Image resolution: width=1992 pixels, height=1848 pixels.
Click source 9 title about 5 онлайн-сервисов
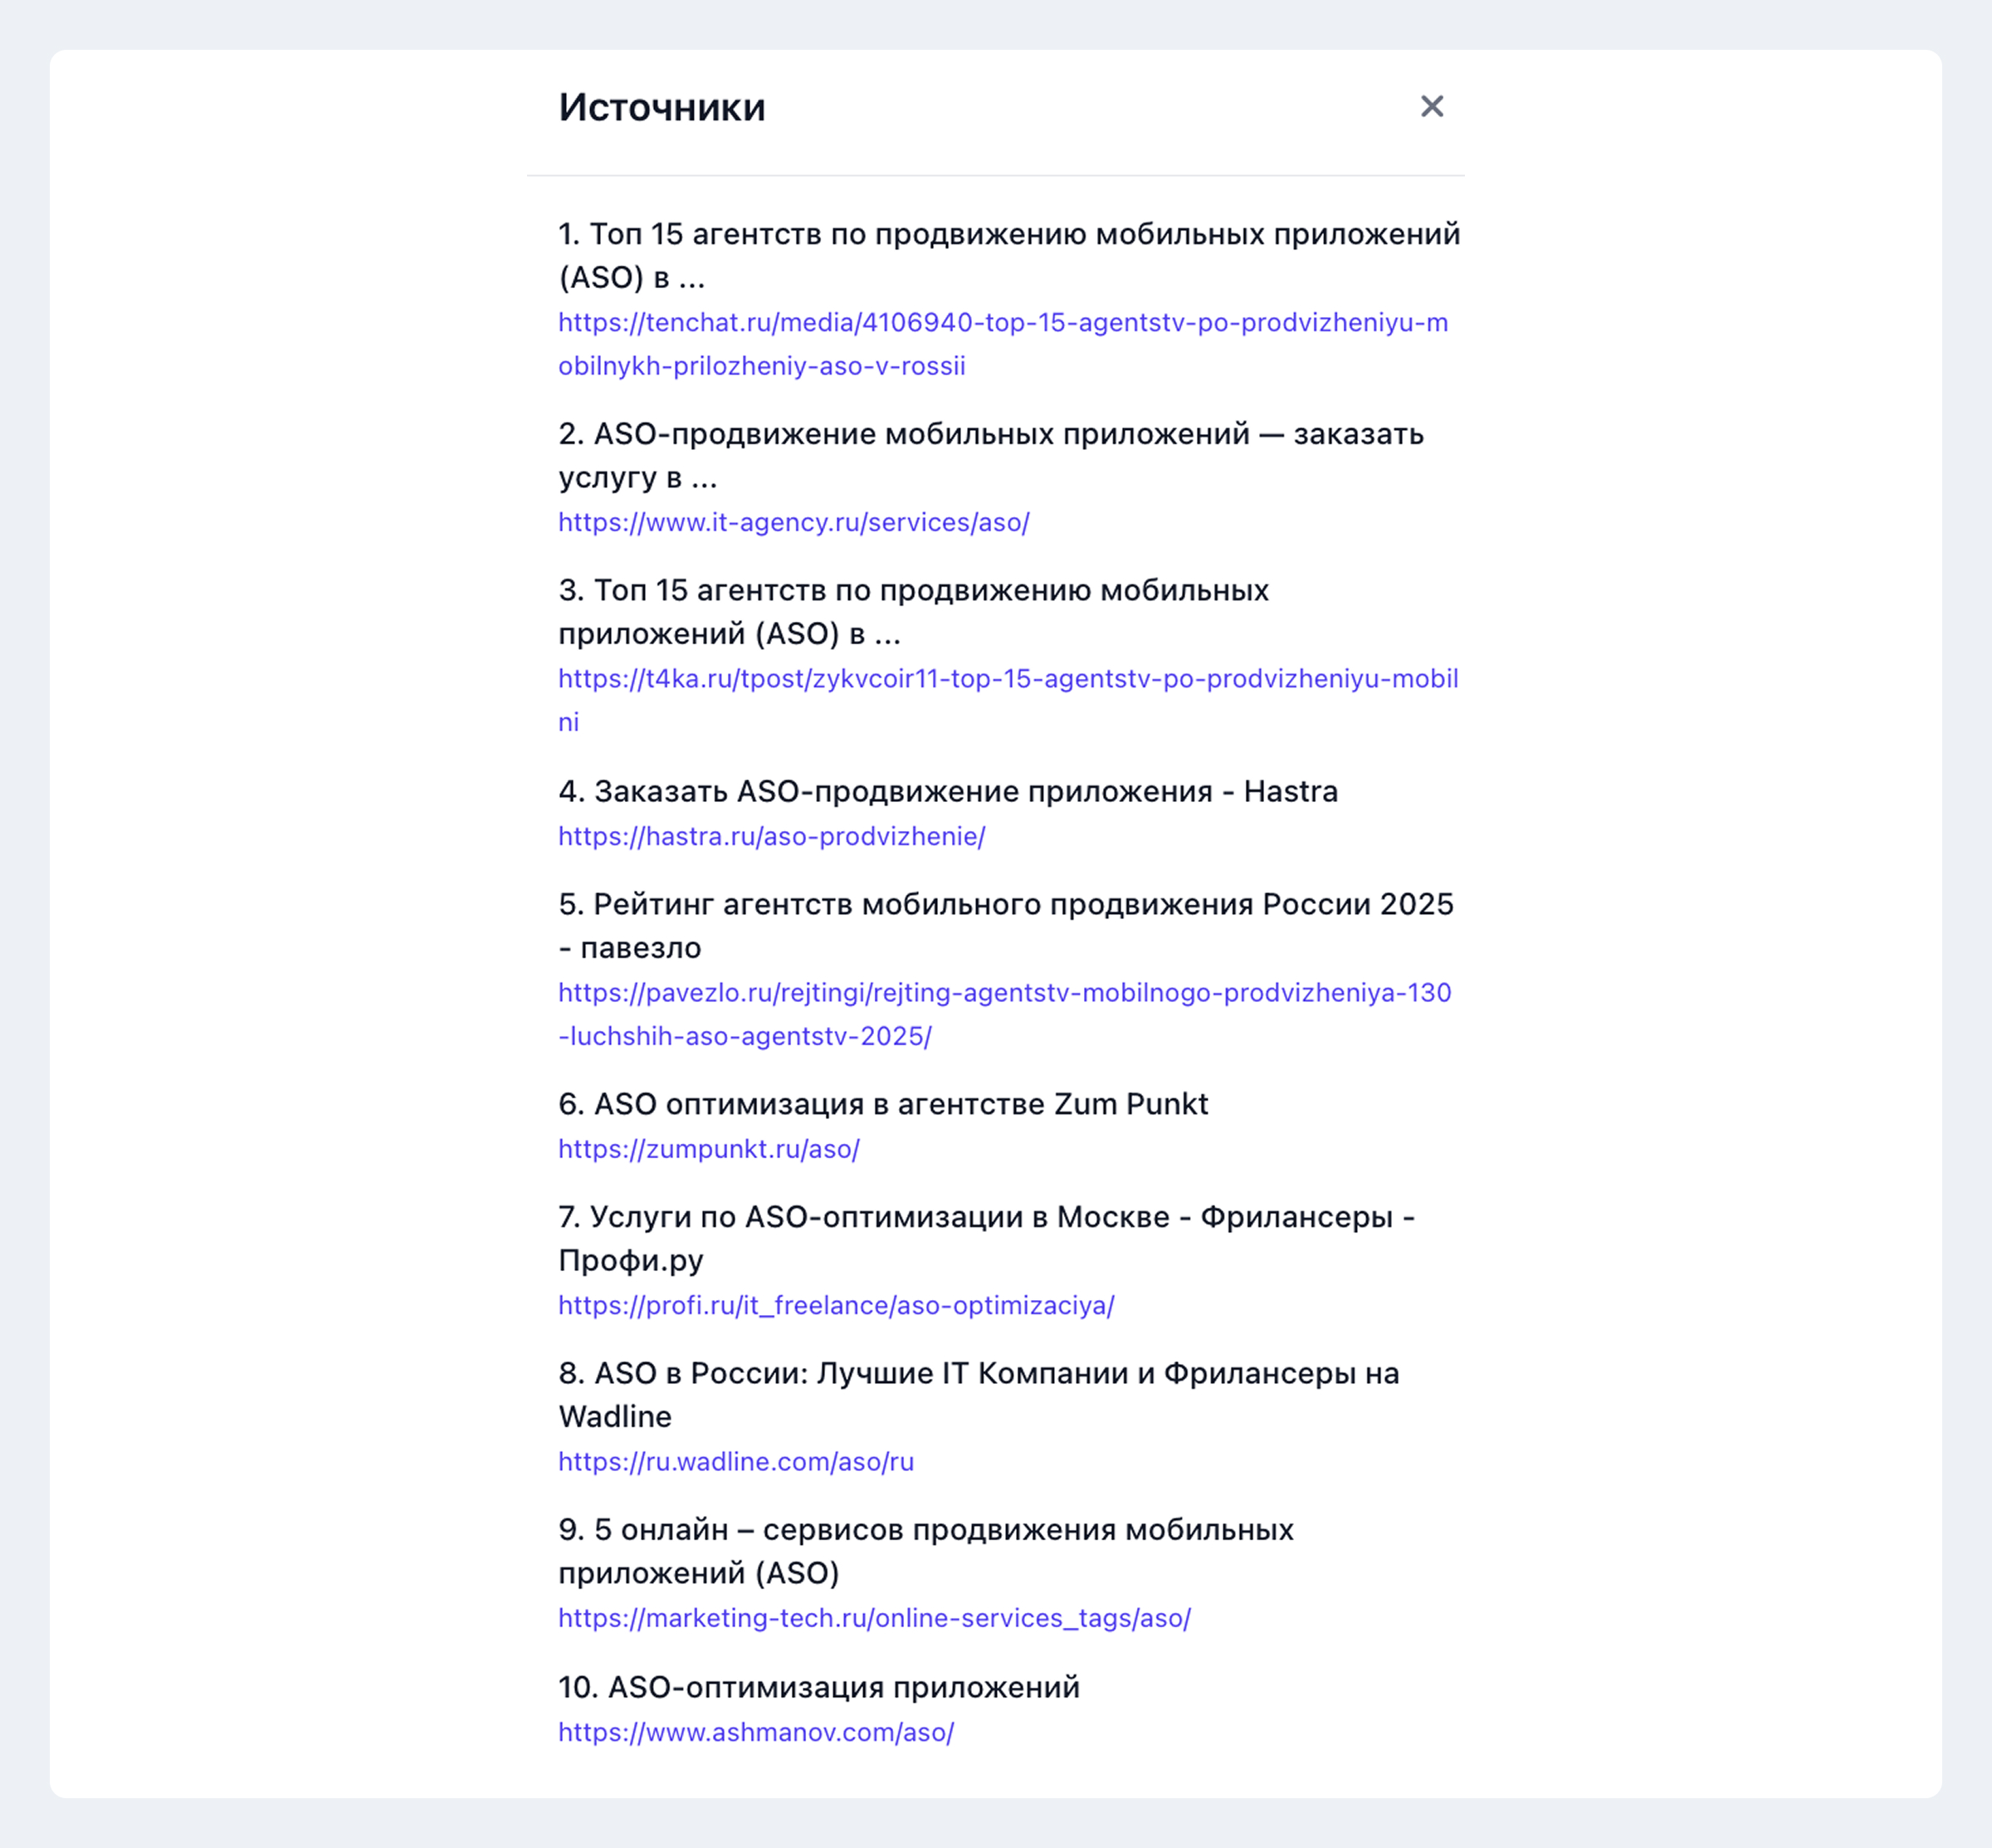click(x=926, y=1551)
